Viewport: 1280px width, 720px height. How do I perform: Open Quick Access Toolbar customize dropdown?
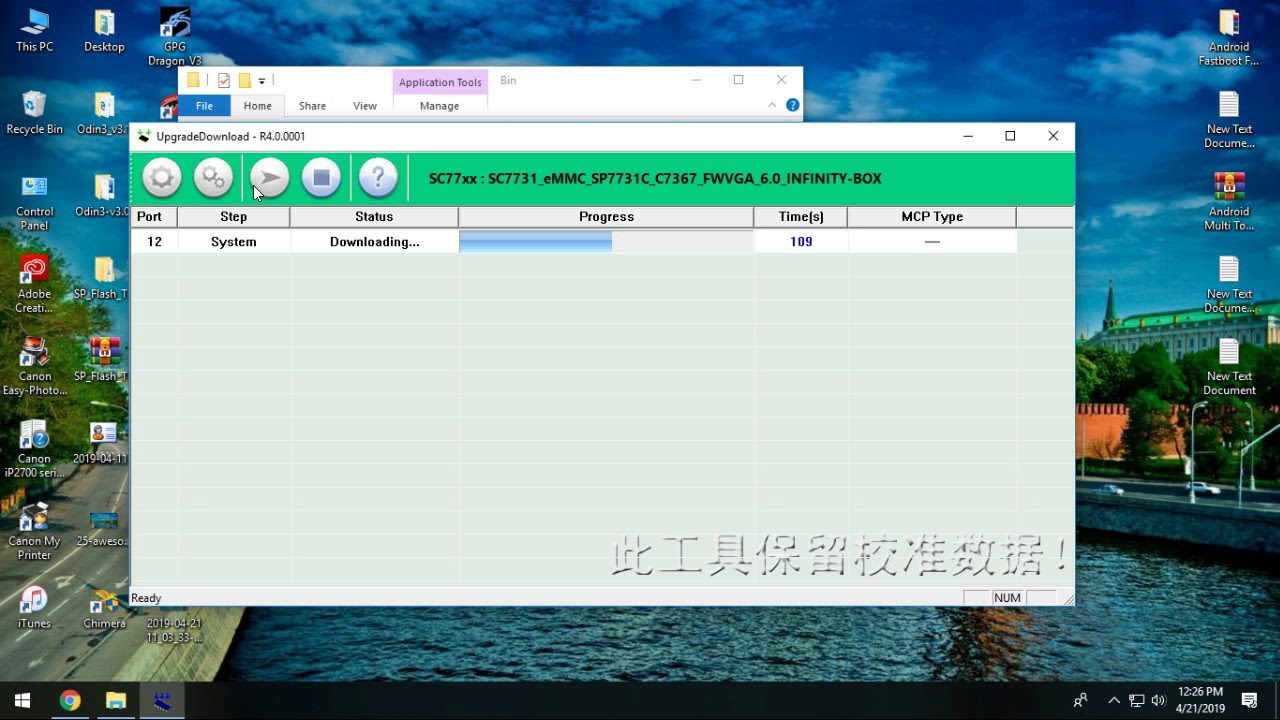click(262, 81)
